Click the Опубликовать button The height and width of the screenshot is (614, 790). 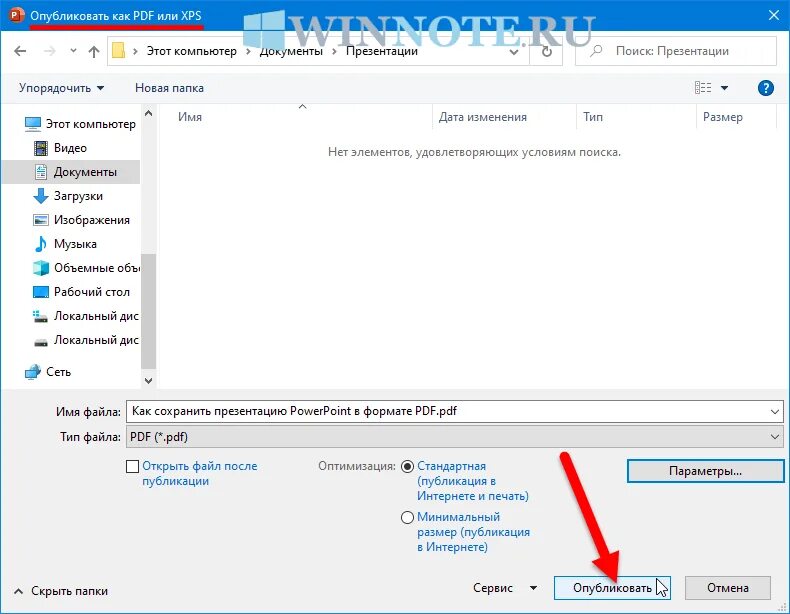click(x=612, y=588)
